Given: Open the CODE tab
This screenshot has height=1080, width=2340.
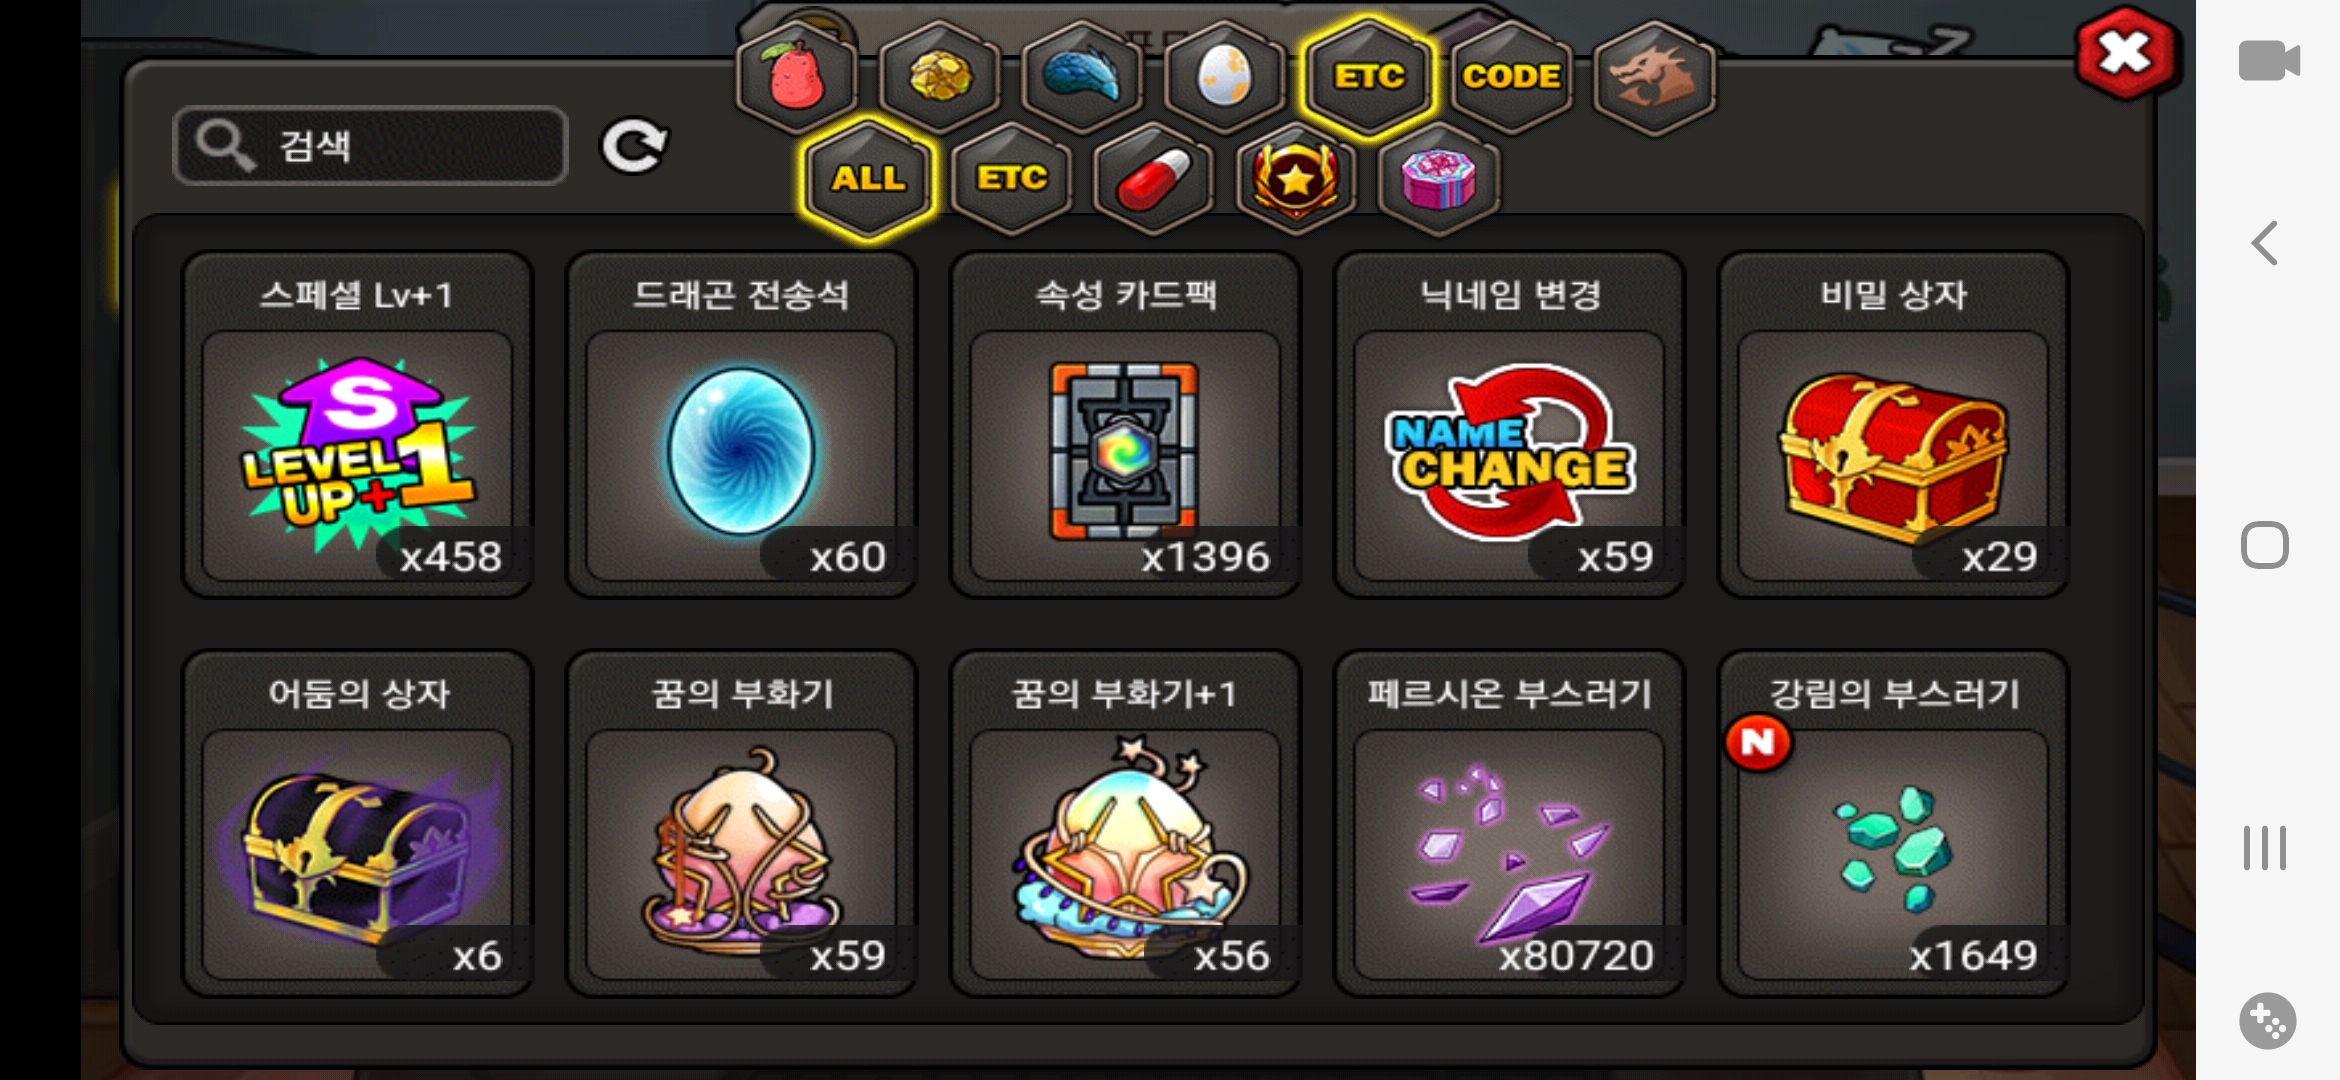Looking at the screenshot, I should (x=1511, y=77).
